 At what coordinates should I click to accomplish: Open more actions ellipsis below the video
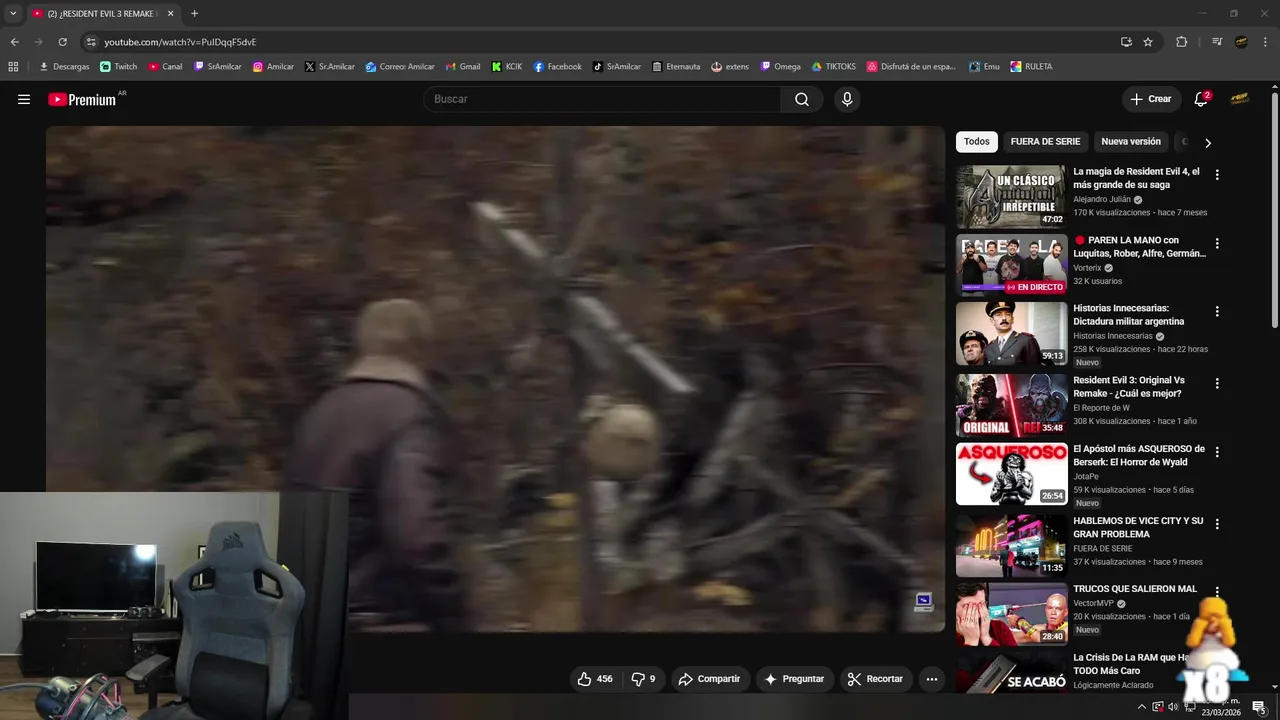click(x=932, y=679)
